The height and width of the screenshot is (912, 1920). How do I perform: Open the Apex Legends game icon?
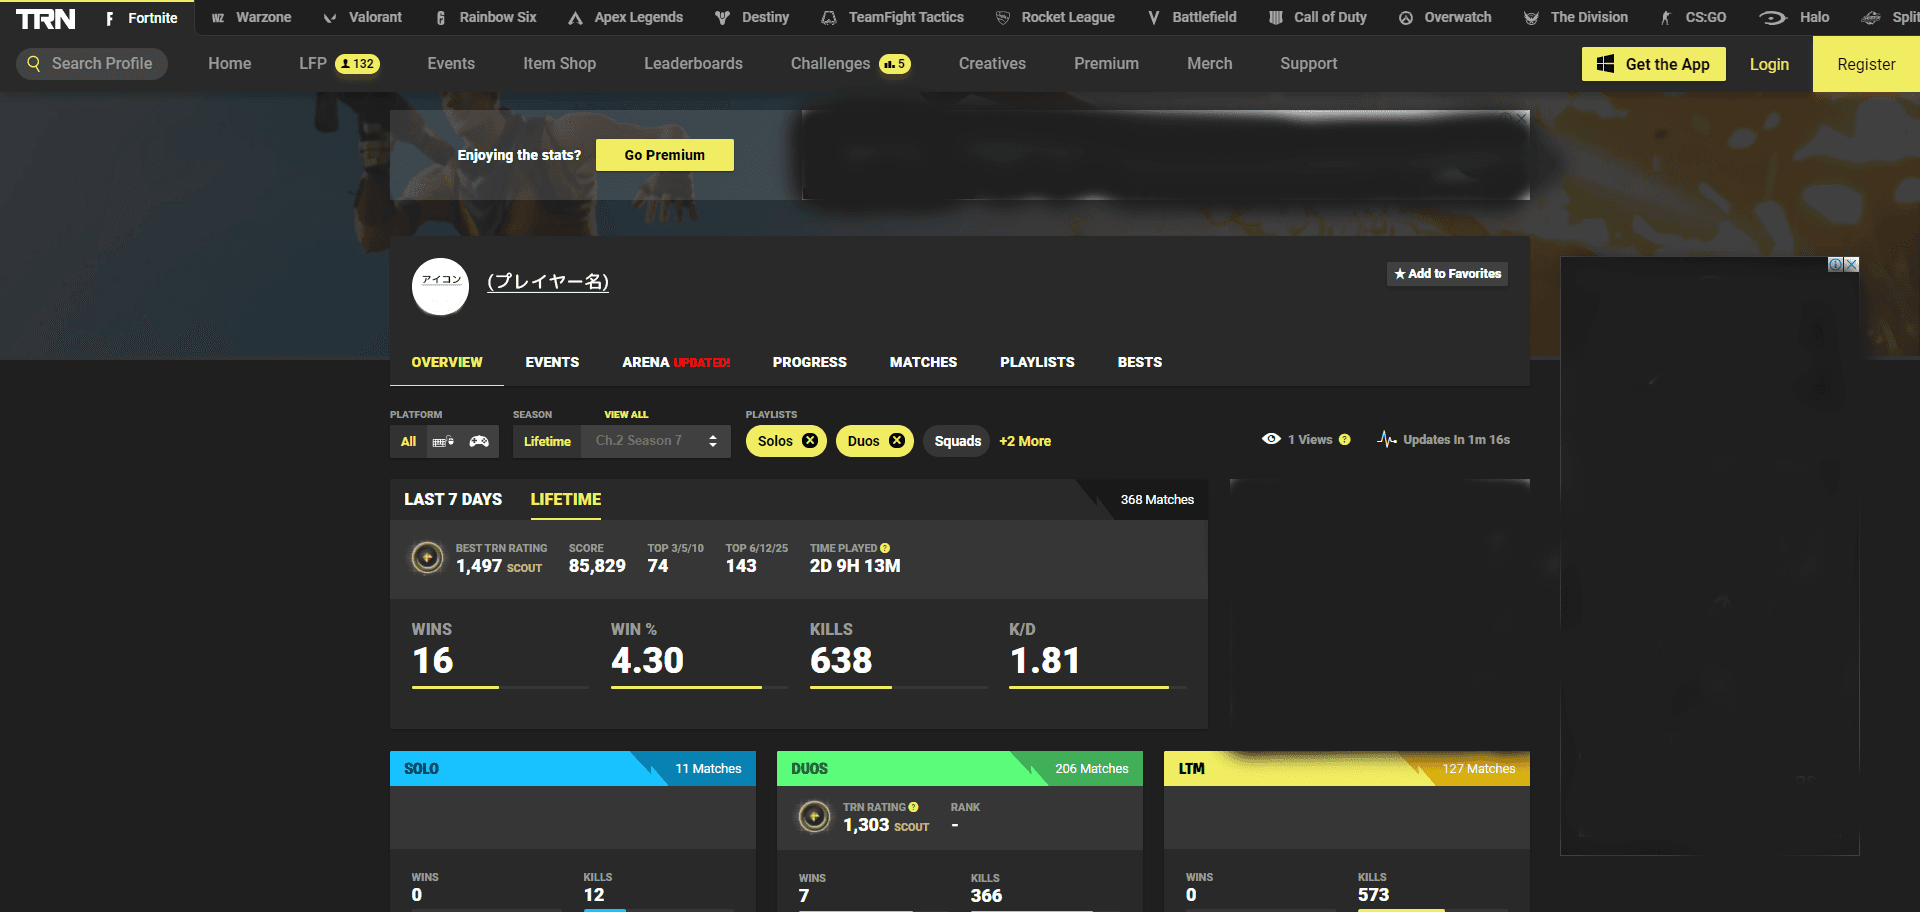[x=575, y=18]
